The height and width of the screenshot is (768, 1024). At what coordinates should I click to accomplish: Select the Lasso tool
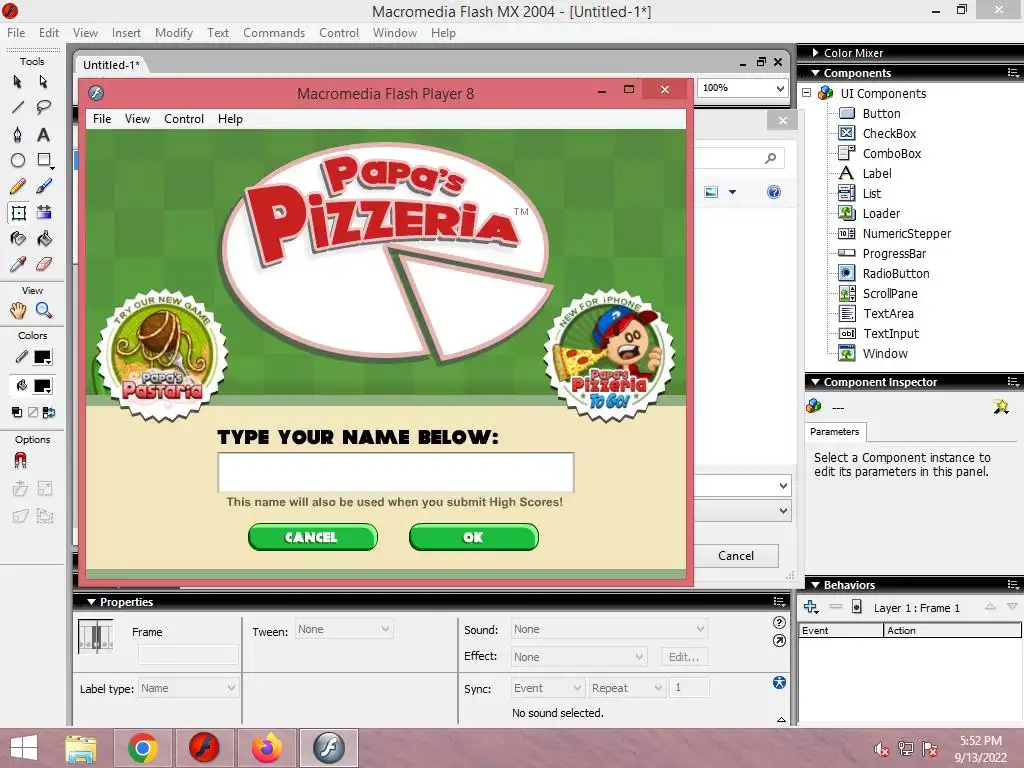44,107
